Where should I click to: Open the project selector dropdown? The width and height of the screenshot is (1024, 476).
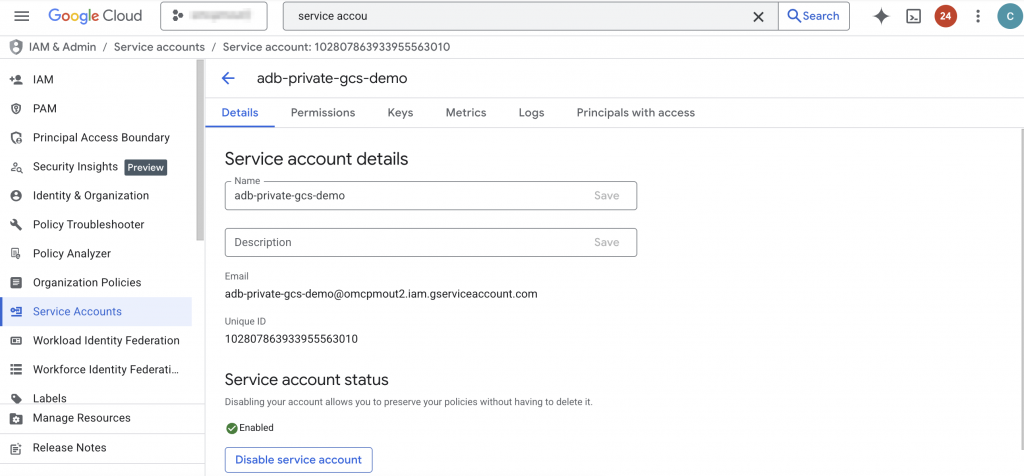coord(213,16)
